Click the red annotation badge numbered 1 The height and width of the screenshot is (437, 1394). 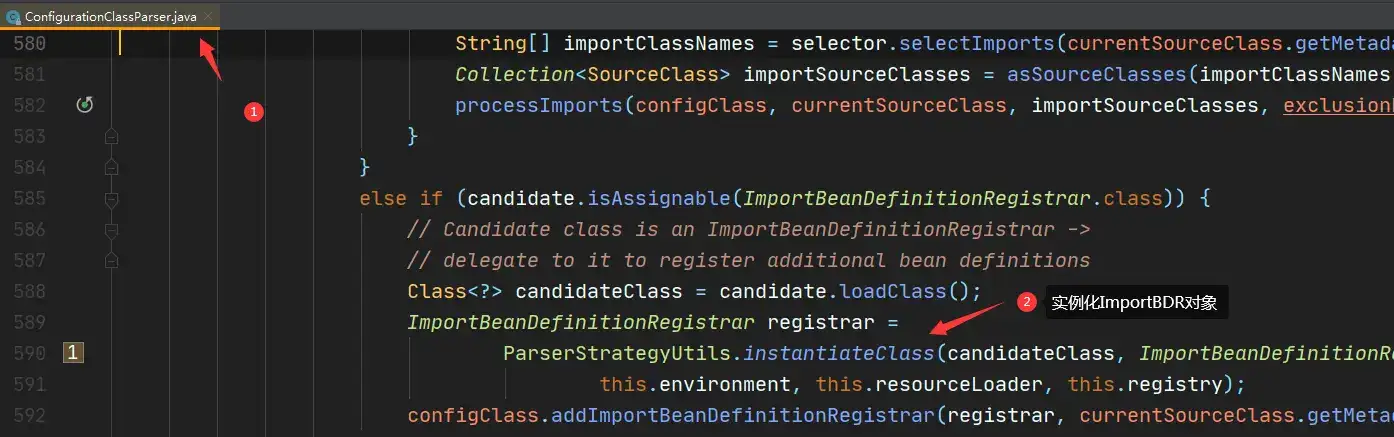pos(254,113)
